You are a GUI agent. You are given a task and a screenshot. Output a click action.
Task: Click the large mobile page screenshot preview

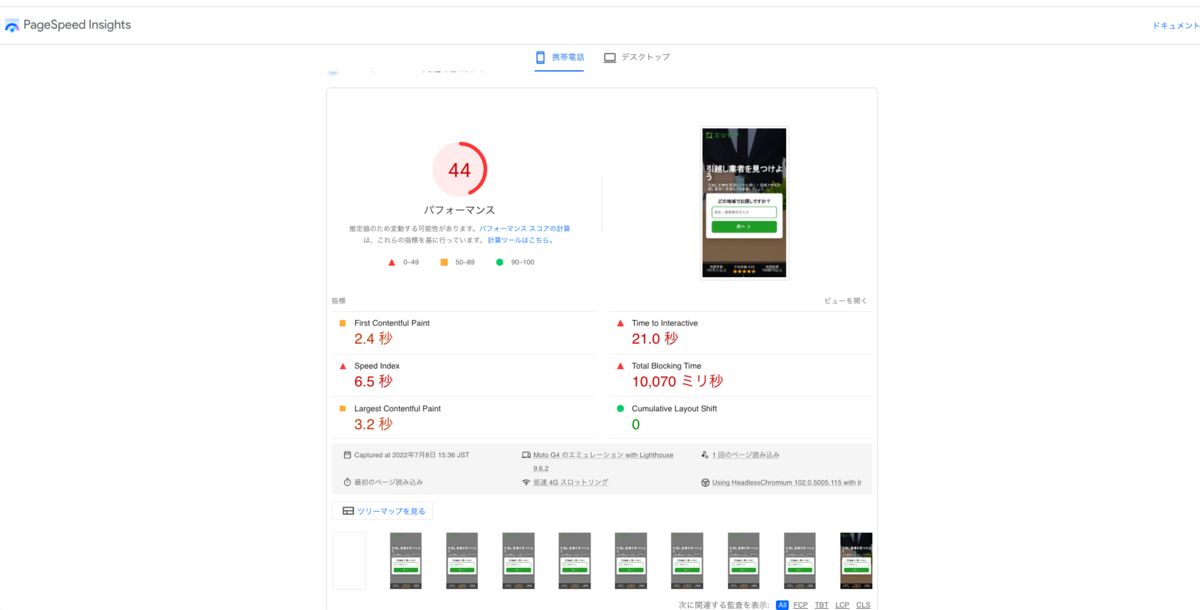tap(744, 202)
